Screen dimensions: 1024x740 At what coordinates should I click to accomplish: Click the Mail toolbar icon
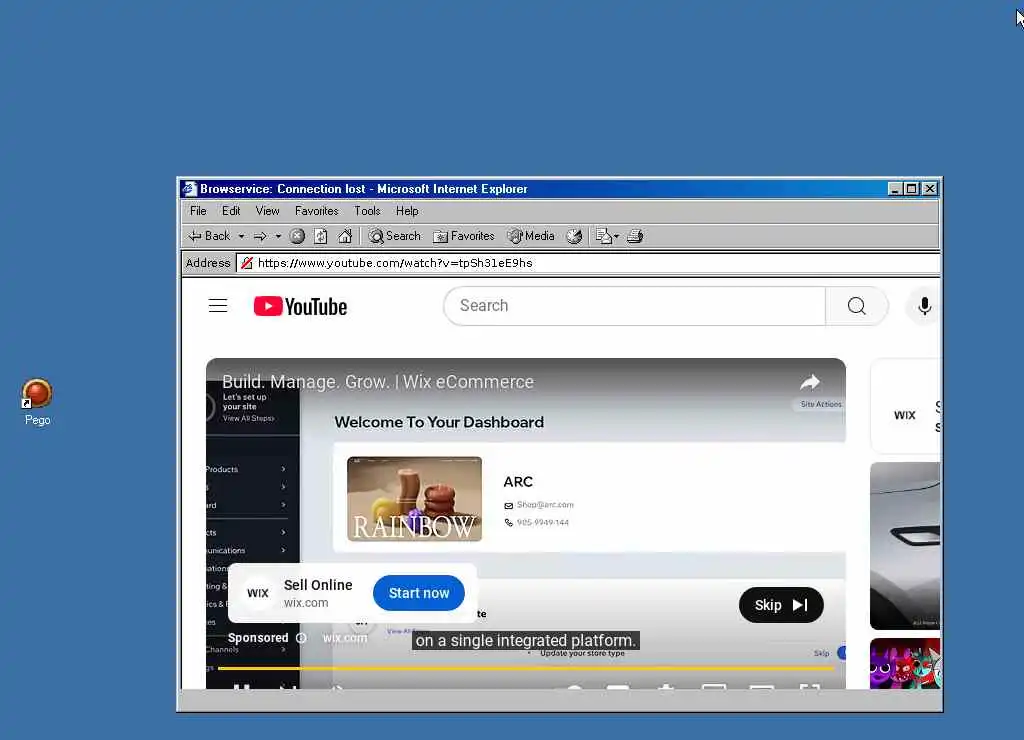tap(603, 236)
